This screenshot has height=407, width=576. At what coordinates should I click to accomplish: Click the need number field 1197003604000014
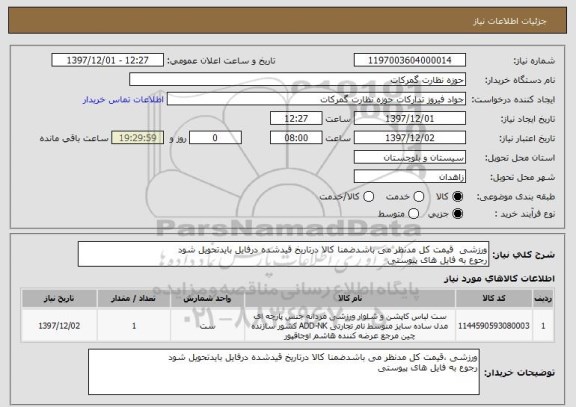[410, 60]
